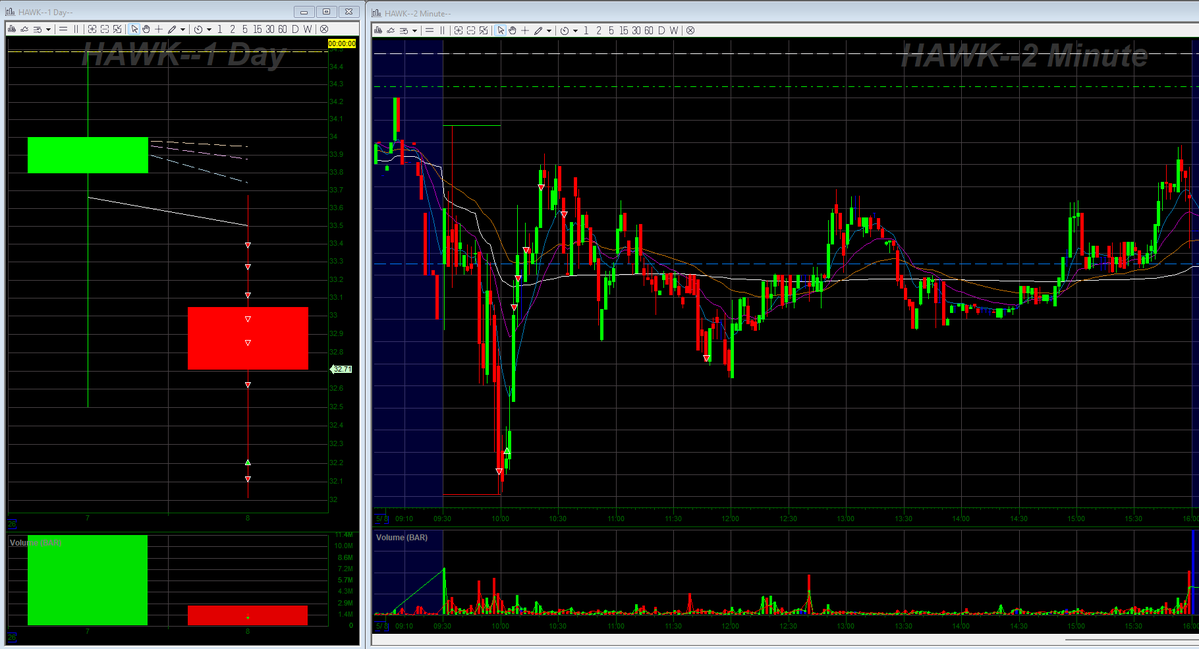
Task: Set Daily (D) interval in 1 Day window
Action: [295, 29]
